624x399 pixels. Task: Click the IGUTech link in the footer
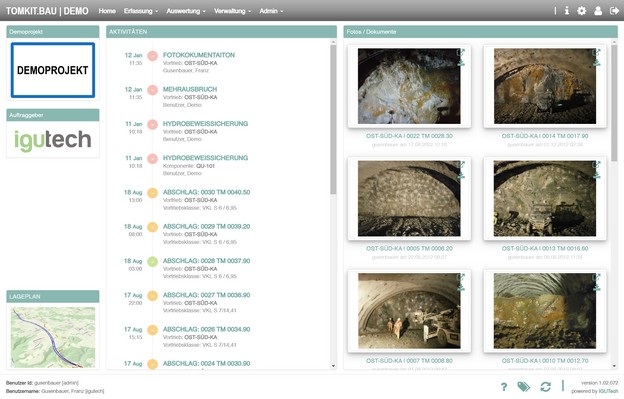tap(609, 391)
